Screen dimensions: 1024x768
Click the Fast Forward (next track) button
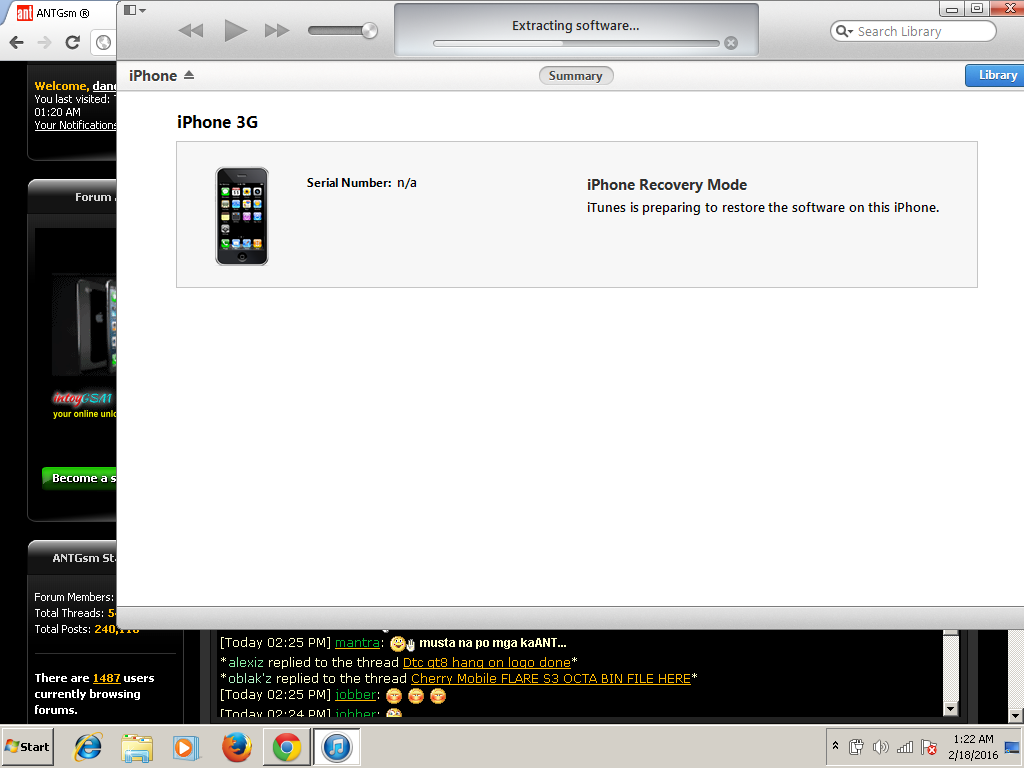(x=277, y=31)
